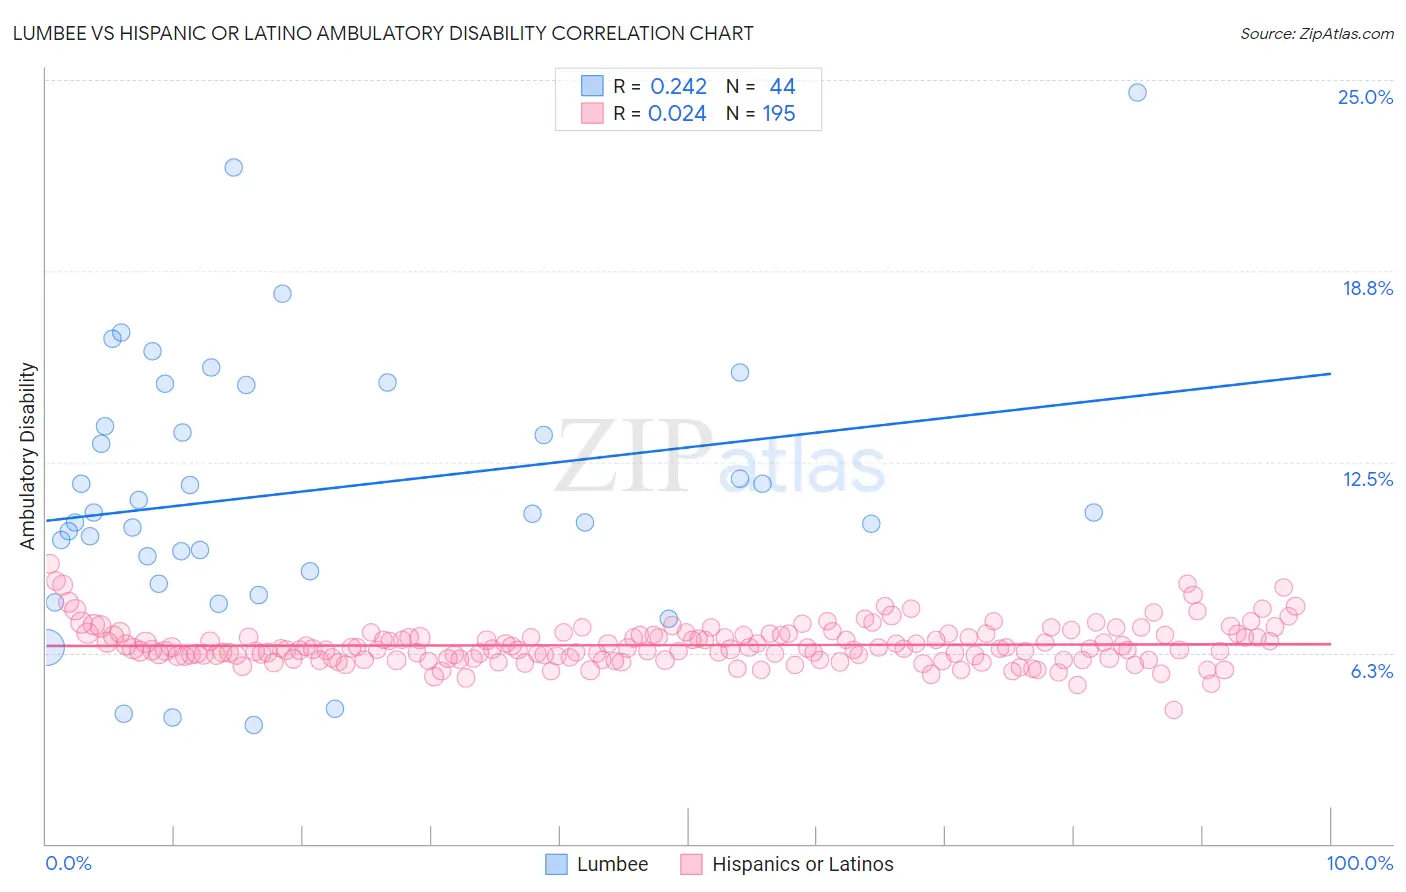
Task: Click the Ambulatory Disability axis title
Action: (x=28, y=455)
